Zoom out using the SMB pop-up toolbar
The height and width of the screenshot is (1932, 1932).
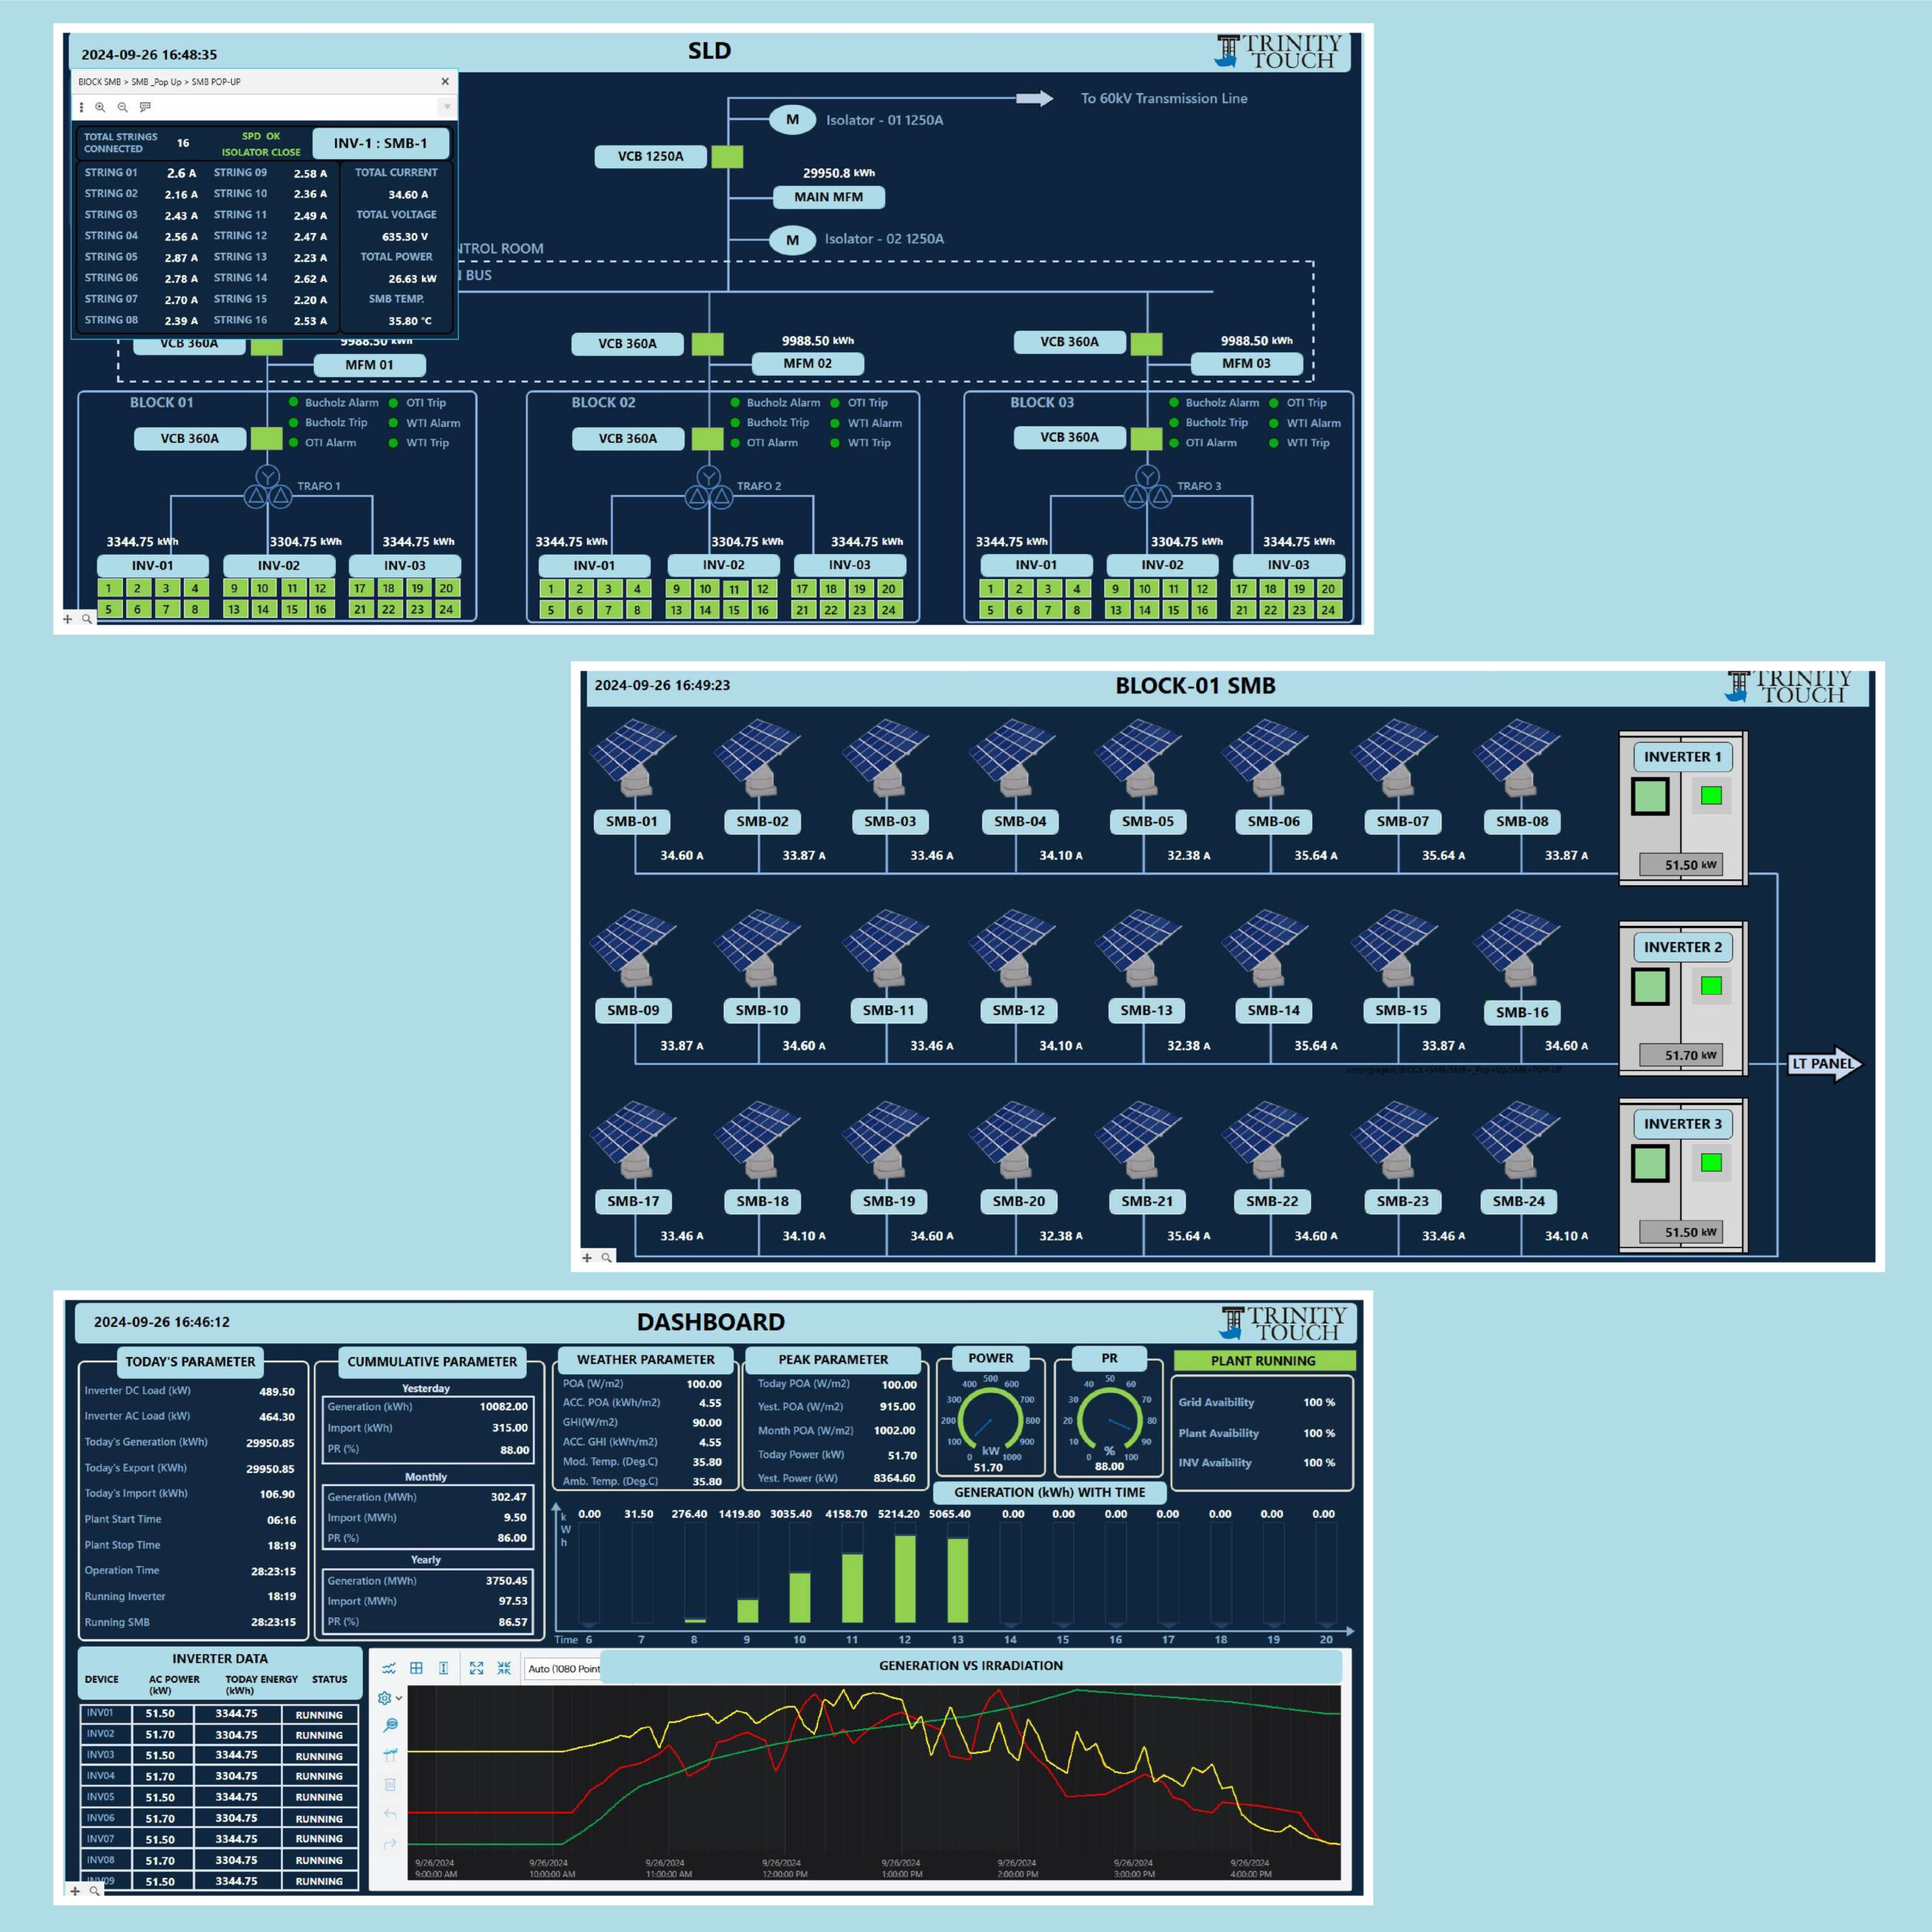point(122,107)
